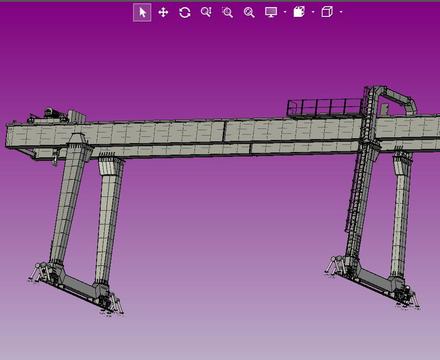
Task: Open the dropdown arrow beside clipboard icon
Action: click(x=313, y=12)
